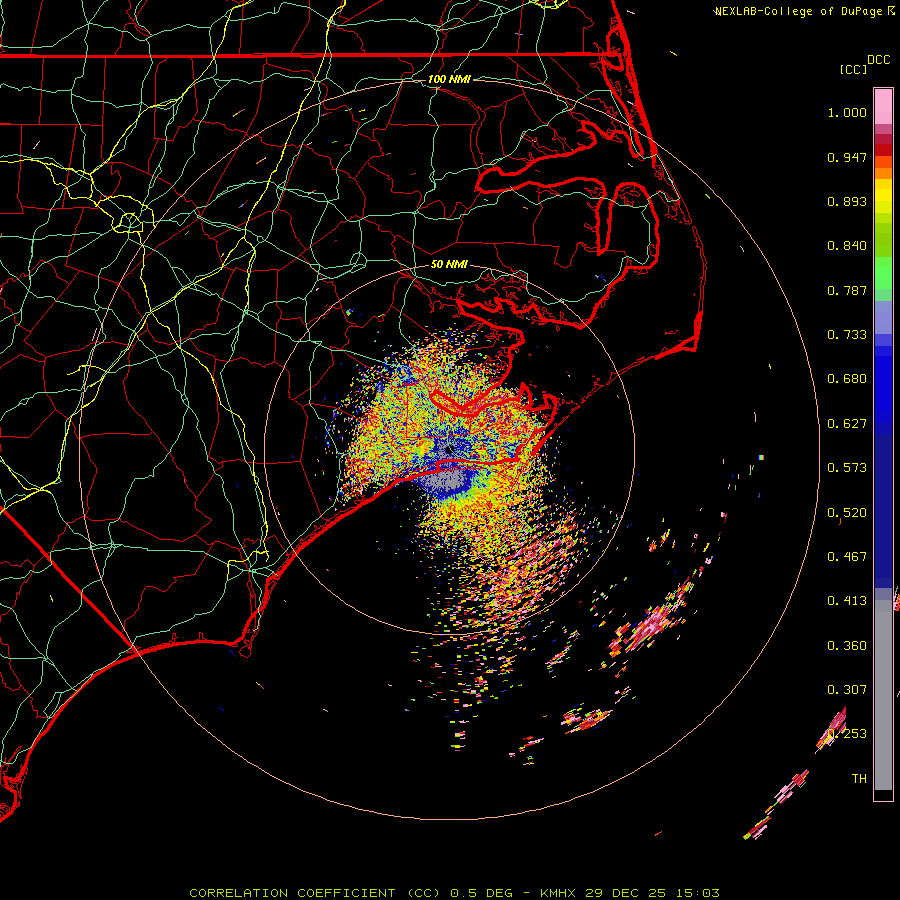Viewport: 900px width, 900px height.
Task: Click the 0.733 color scale value
Action: [x=847, y=335]
